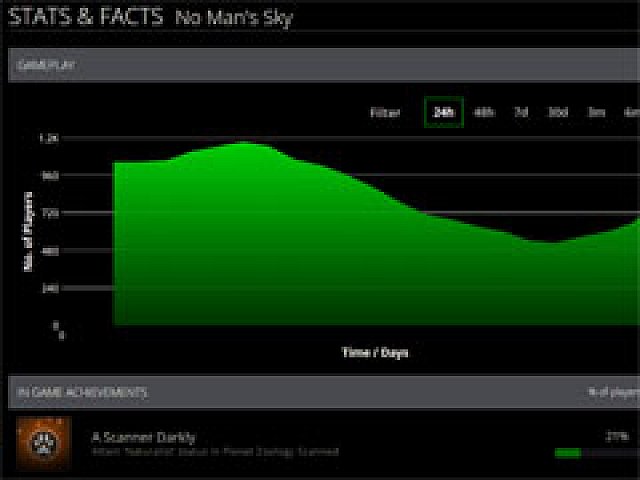Select the 7d filter option
This screenshot has height=480, width=640.
click(521, 112)
